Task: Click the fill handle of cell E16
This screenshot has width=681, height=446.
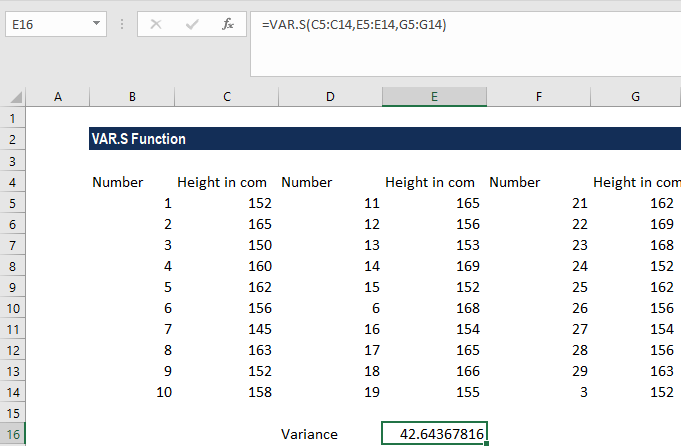Action: (x=486, y=444)
